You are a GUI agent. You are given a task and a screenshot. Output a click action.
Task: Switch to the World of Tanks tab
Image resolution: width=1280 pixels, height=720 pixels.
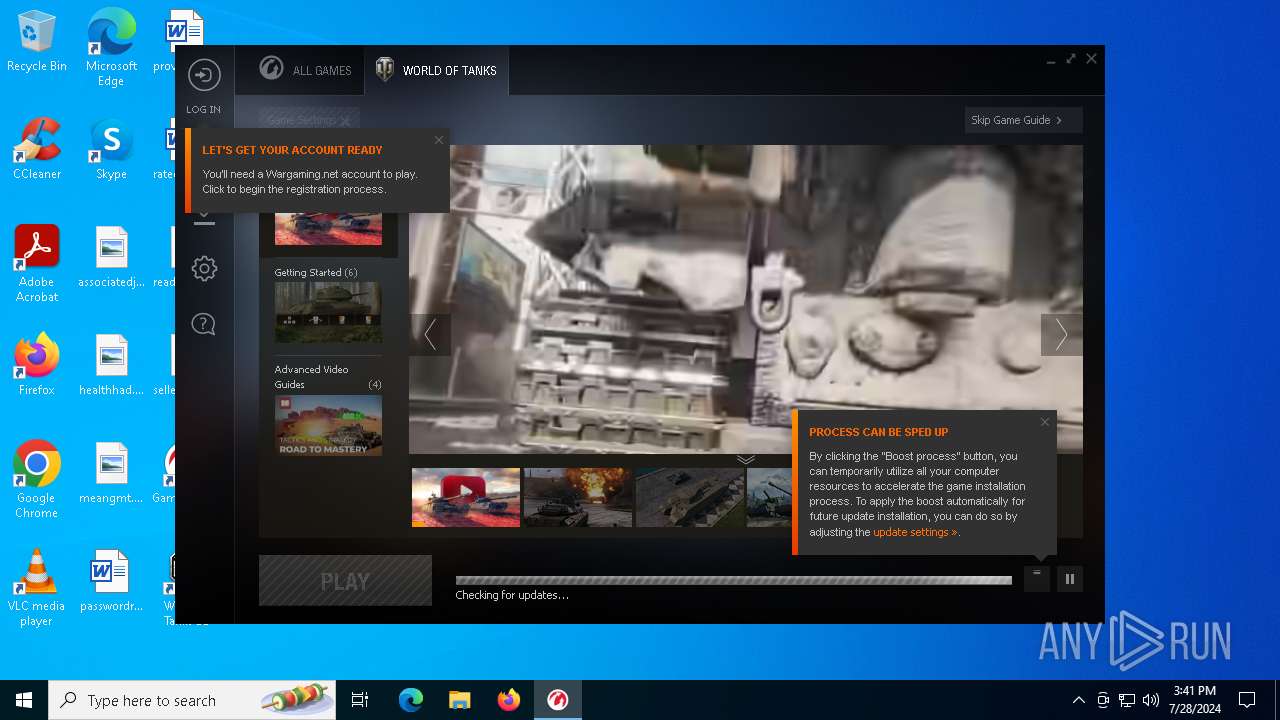pos(436,71)
